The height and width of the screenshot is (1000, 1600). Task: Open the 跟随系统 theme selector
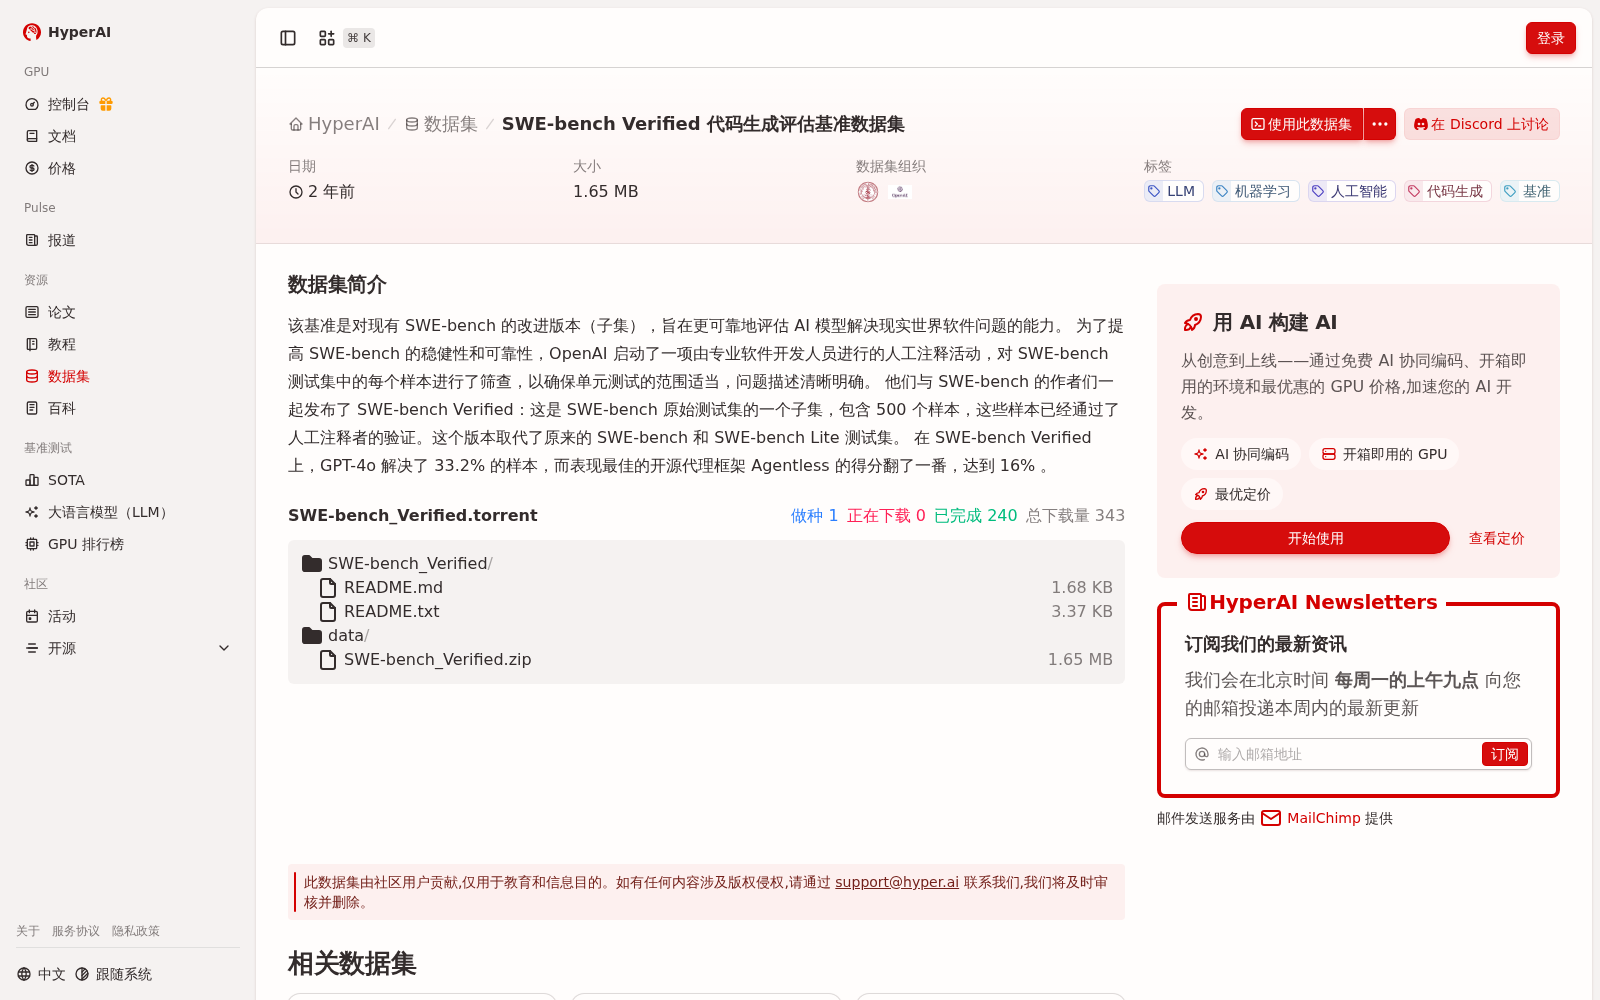[113, 974]
